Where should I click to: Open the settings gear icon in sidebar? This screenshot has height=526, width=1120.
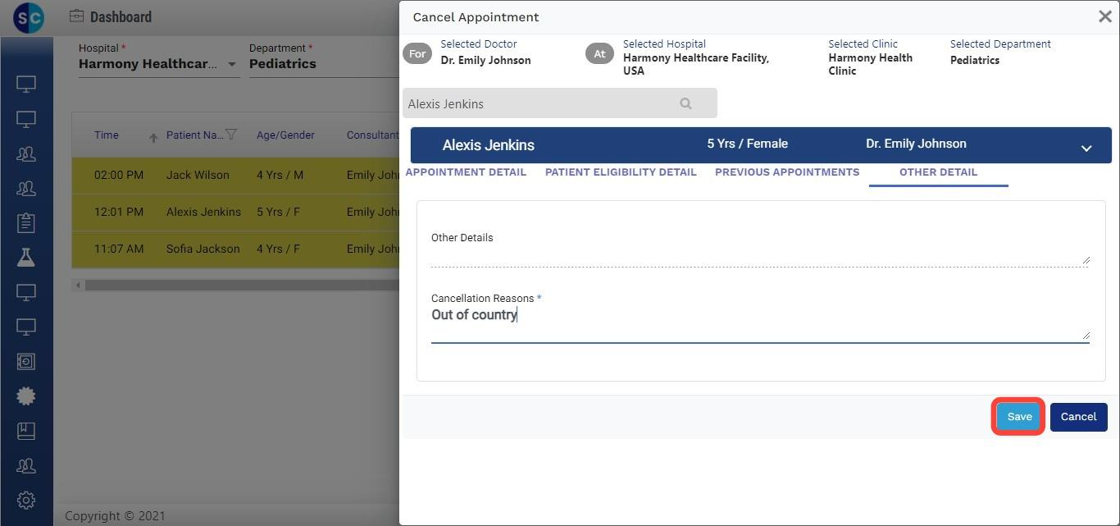[26, 500]
